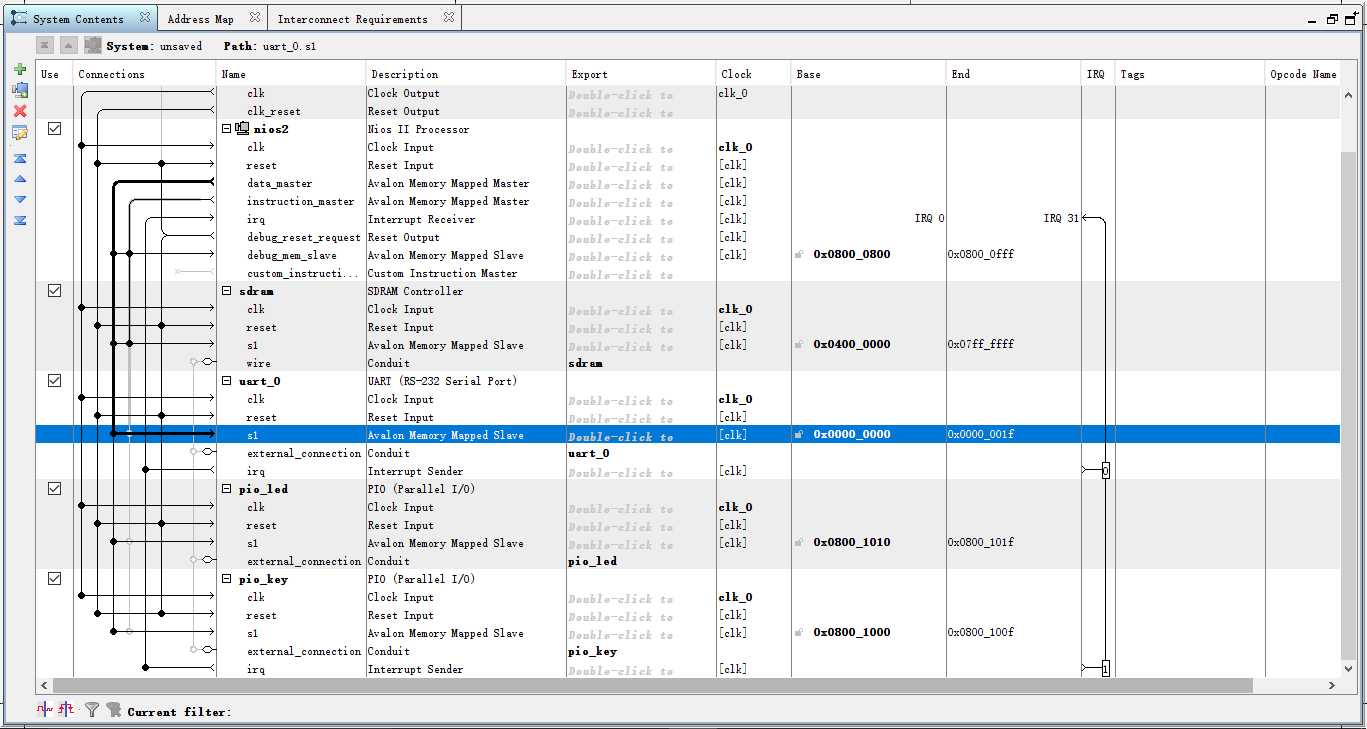The height and width of the screenshot is (729, 1367).
Task: Toggle lock icon for pio_led base 0x0800_1010
Action: coord(800,543)
